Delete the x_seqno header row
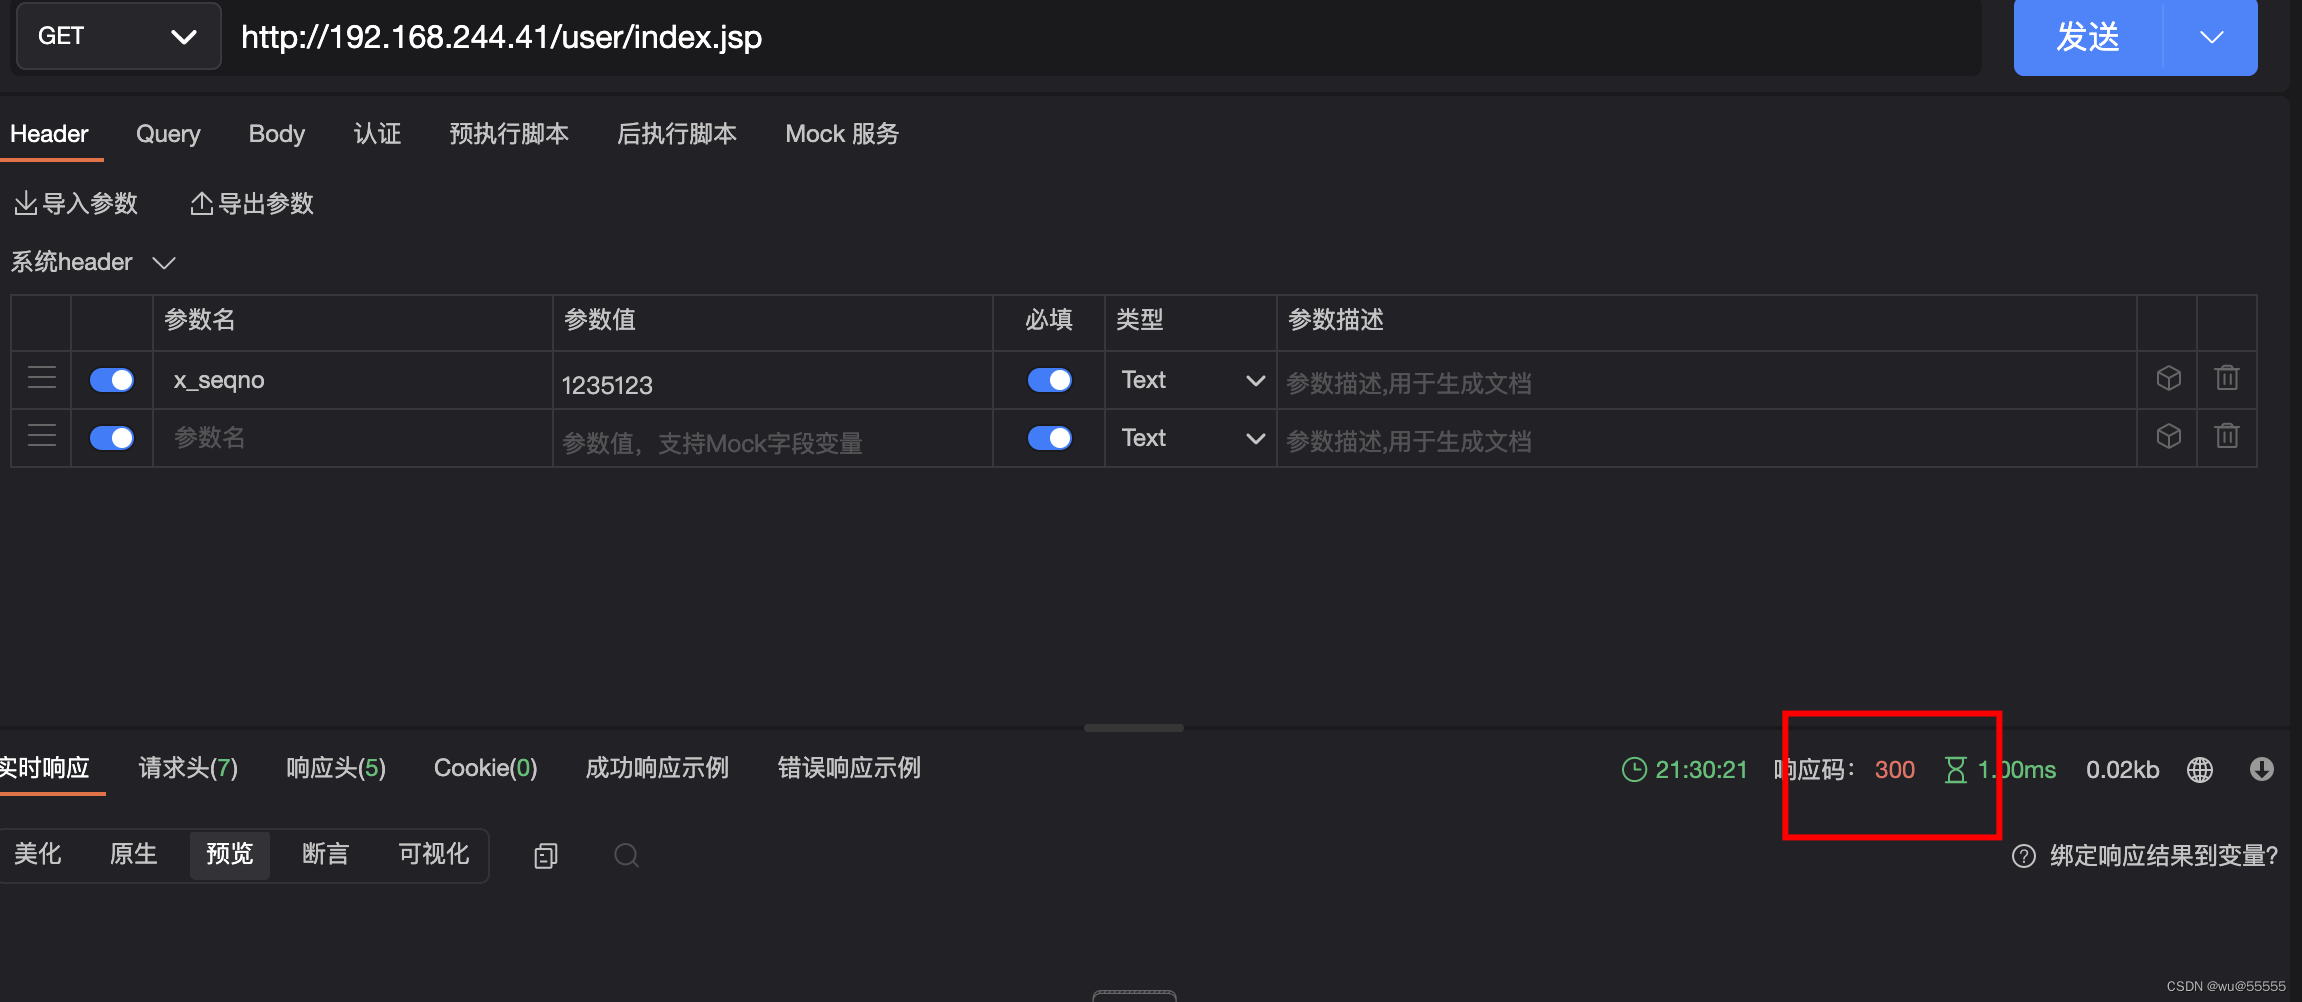This screenshot has height=1002, width=2302. (x=2227, y=378)
